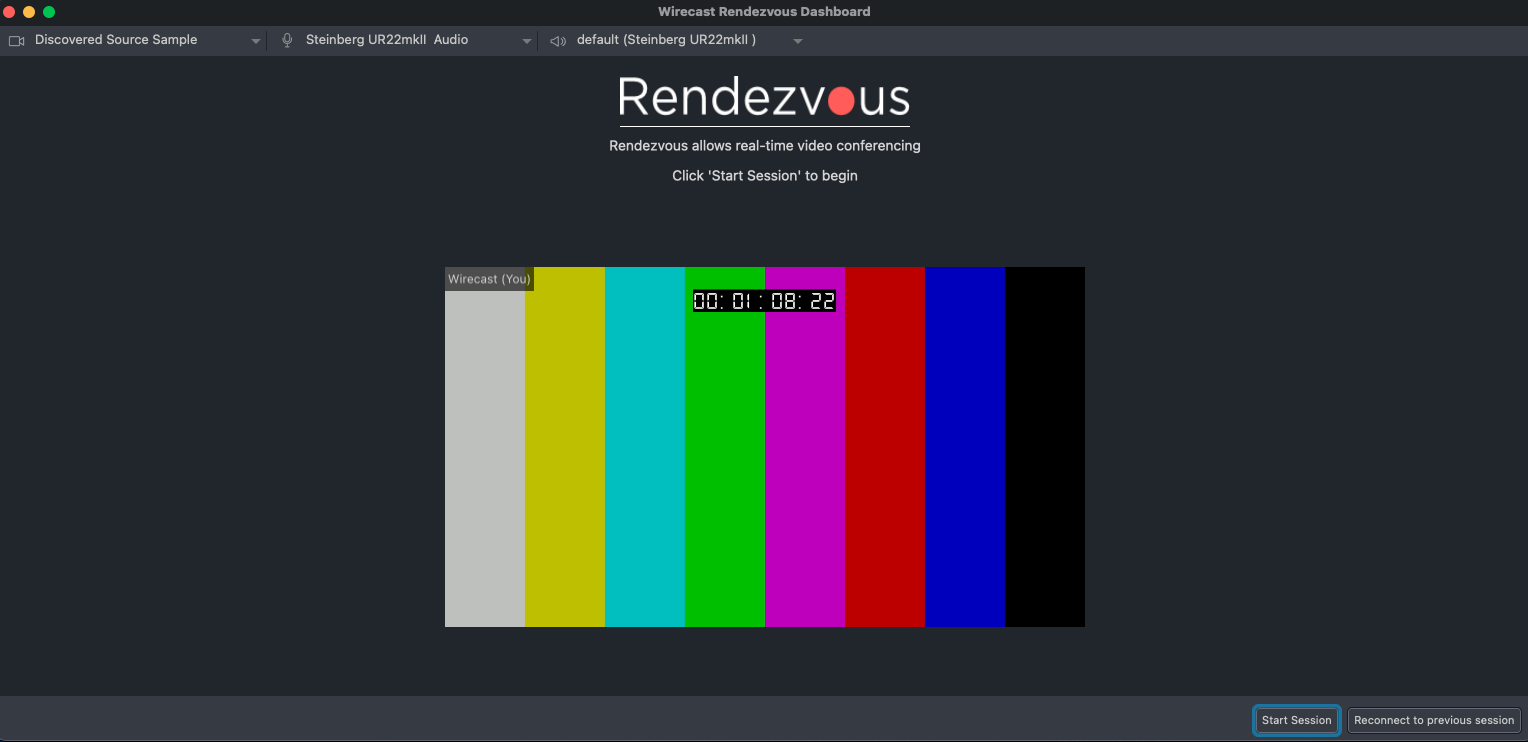Select the Wirecast (You) video preview

765,447
